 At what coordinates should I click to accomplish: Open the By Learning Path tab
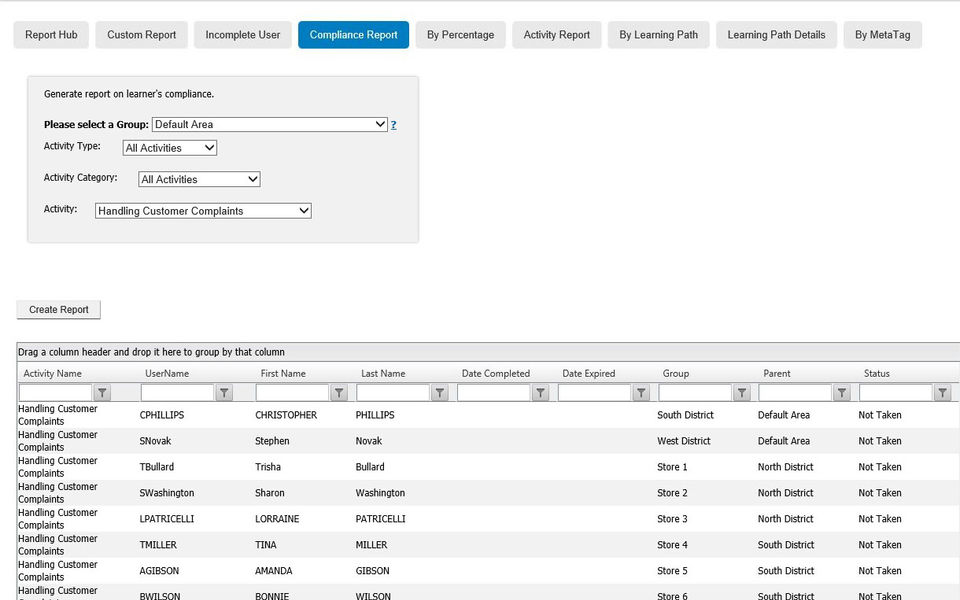click(658, 35)
